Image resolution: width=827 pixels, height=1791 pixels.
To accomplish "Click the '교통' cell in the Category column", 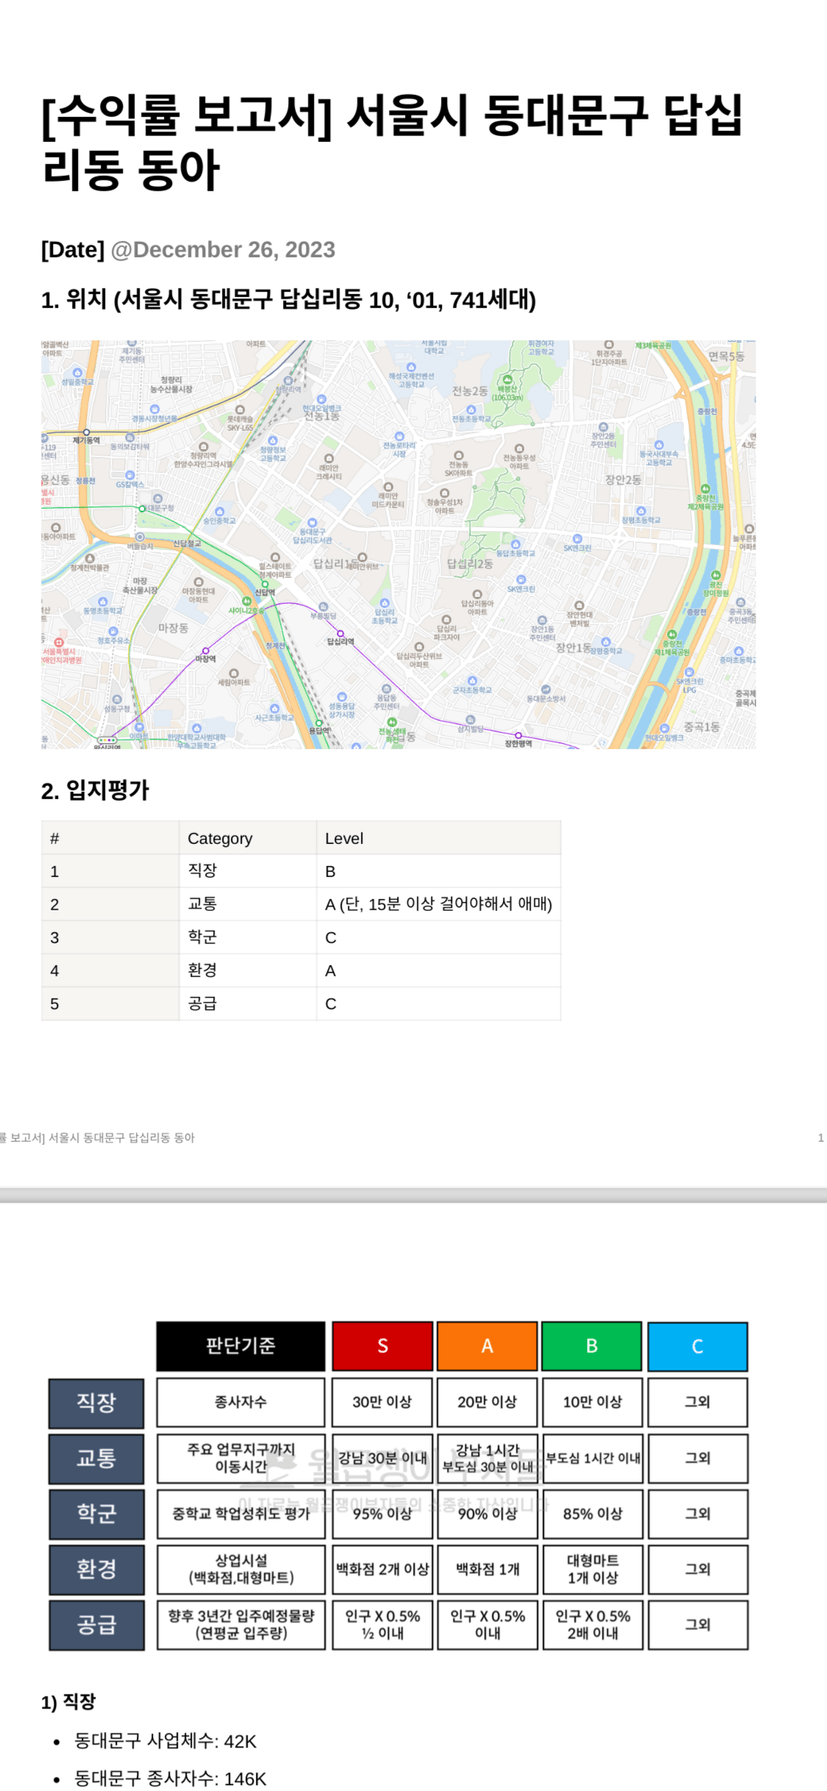I will tap(248, 904).
